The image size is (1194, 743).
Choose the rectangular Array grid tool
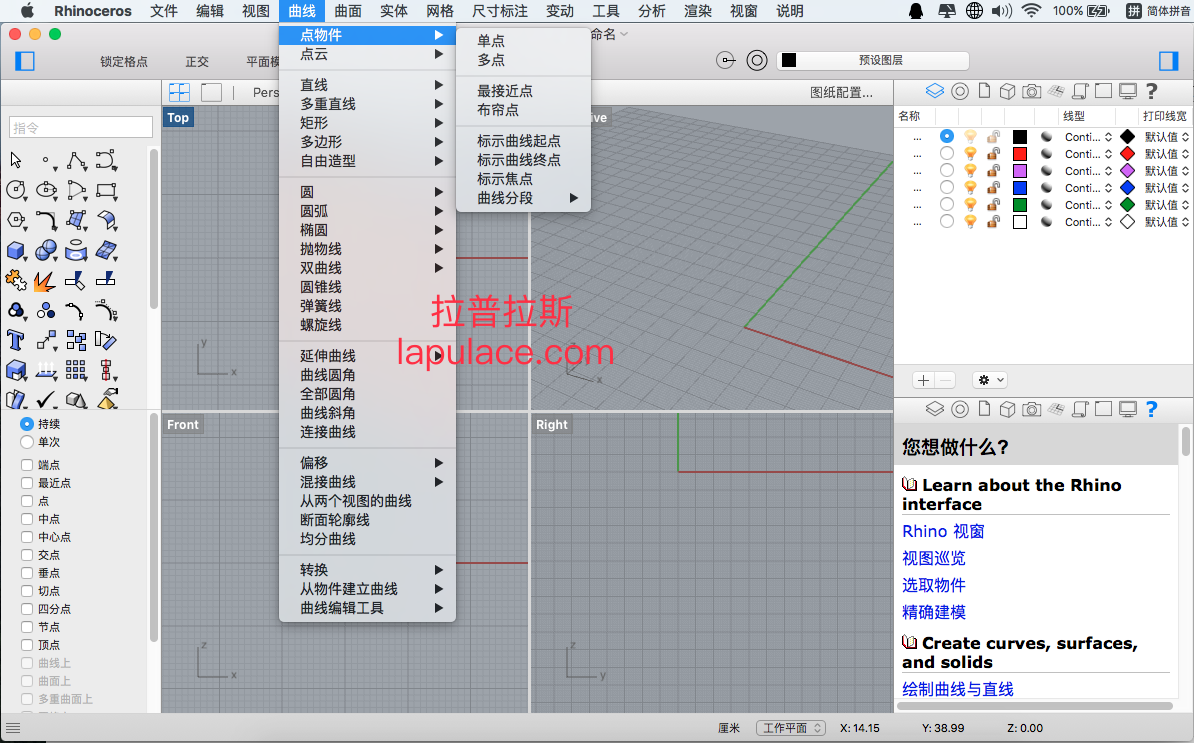click(x=75, y=370)
